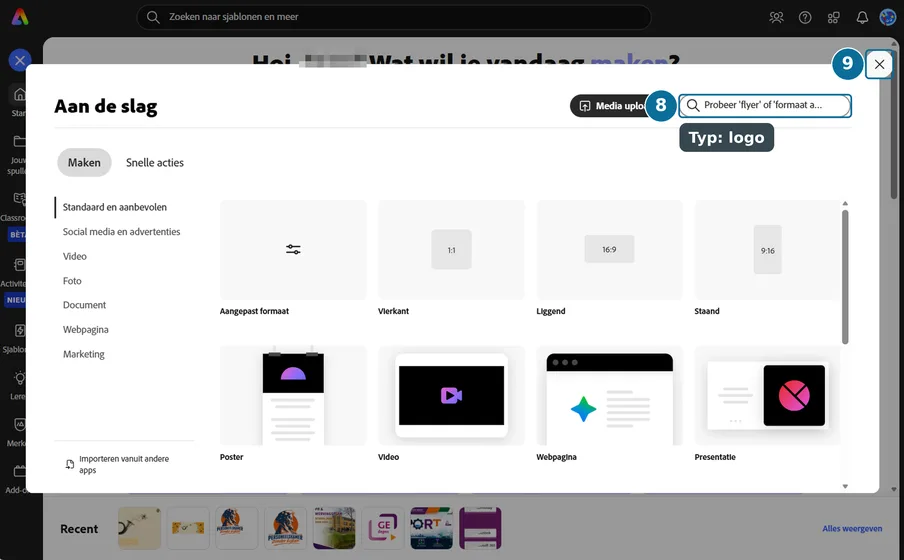
Task: Switch to the Snelle acties tab
Action: click(155, 163)
